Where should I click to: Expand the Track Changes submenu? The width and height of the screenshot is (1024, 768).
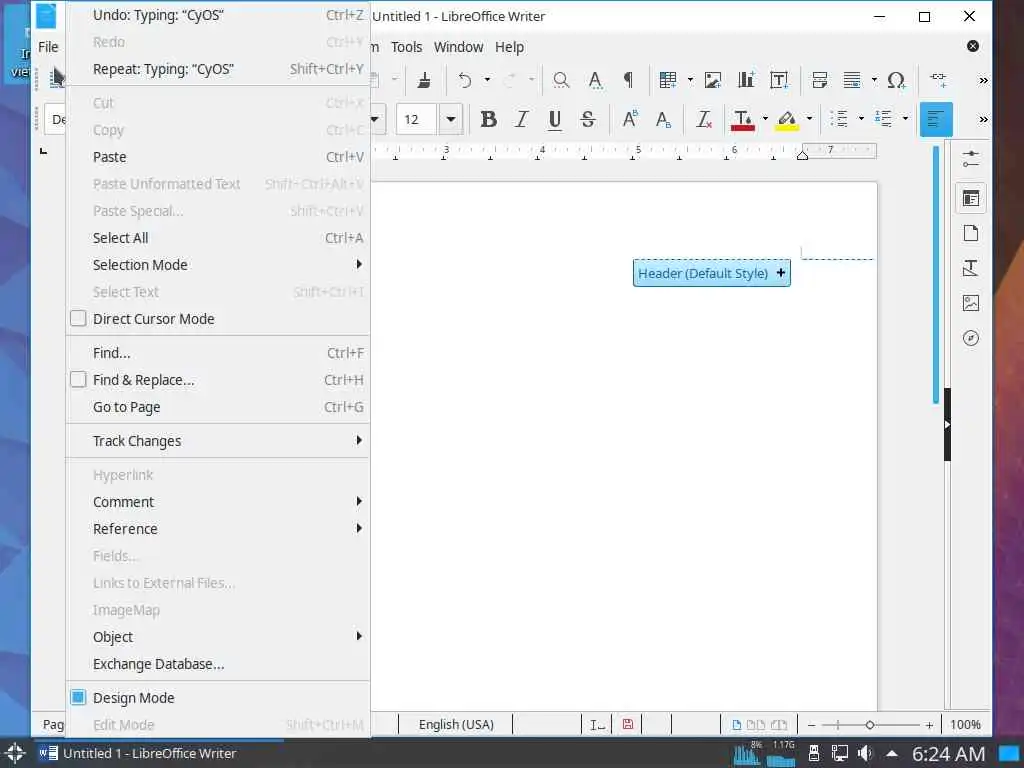(218, 441)
